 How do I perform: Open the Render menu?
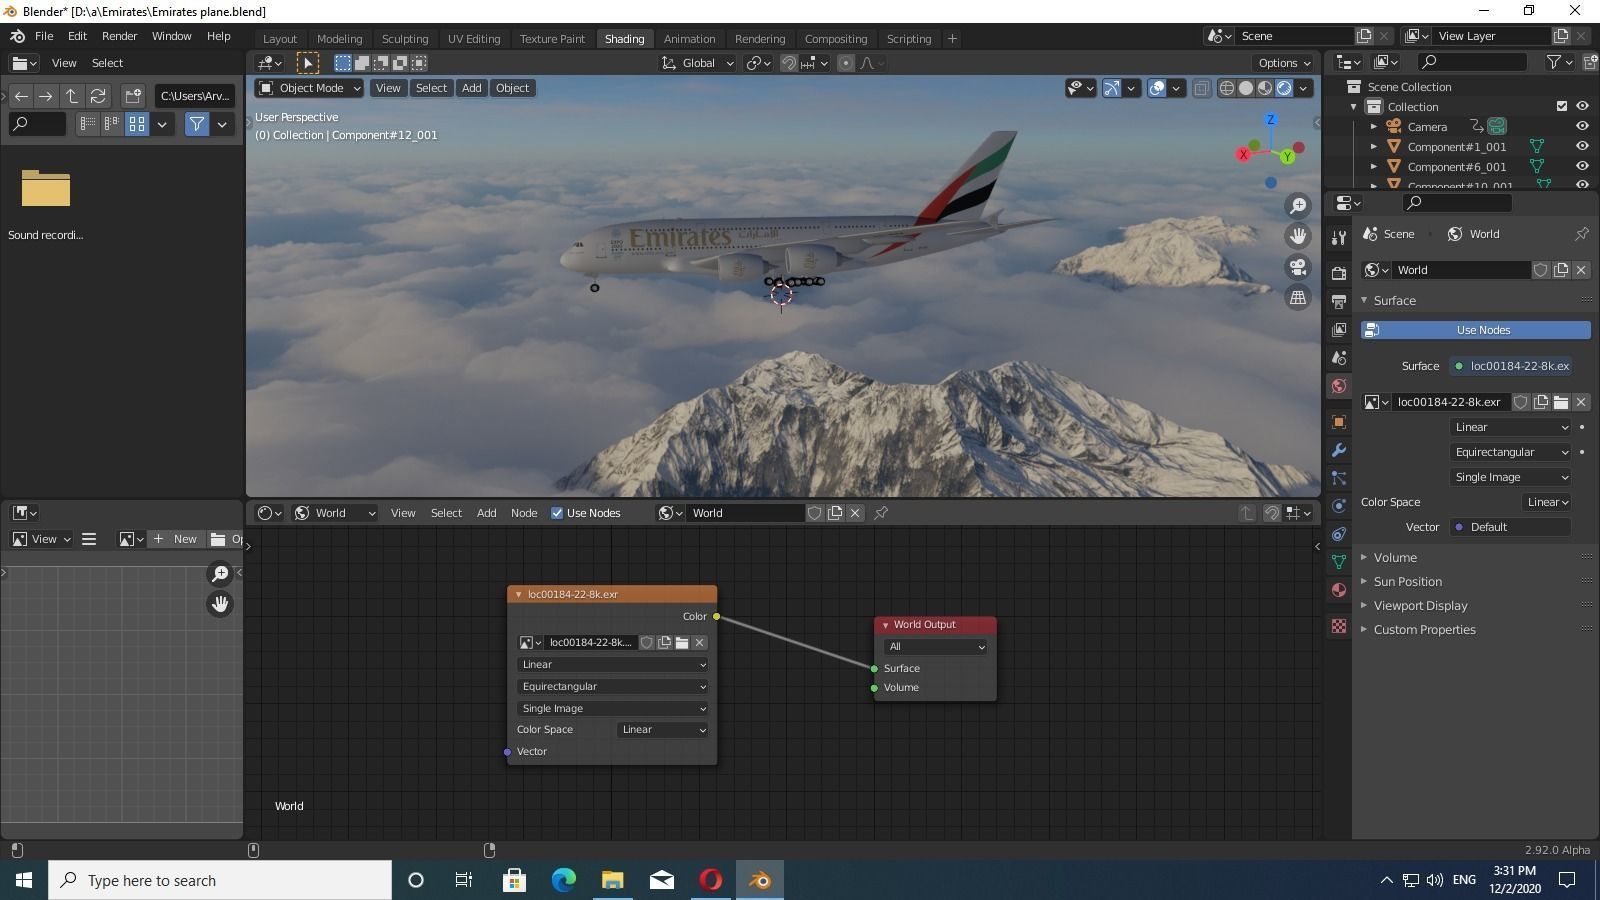point(119,36)
